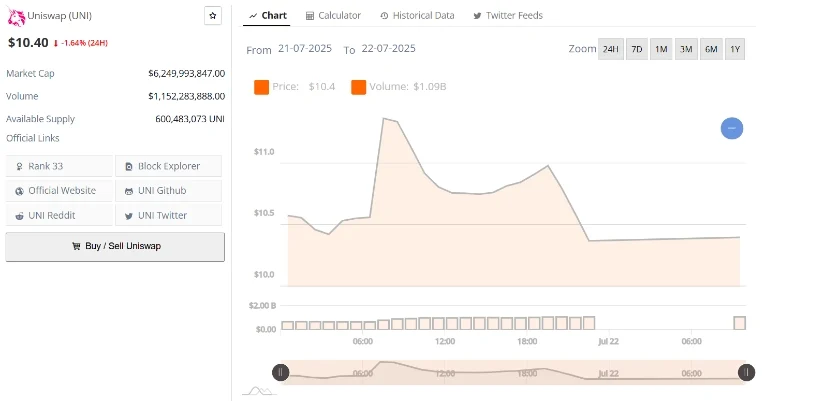Click the From date field 21-07-2025
This screenshot has width=825, height=401.
(305, 48)
